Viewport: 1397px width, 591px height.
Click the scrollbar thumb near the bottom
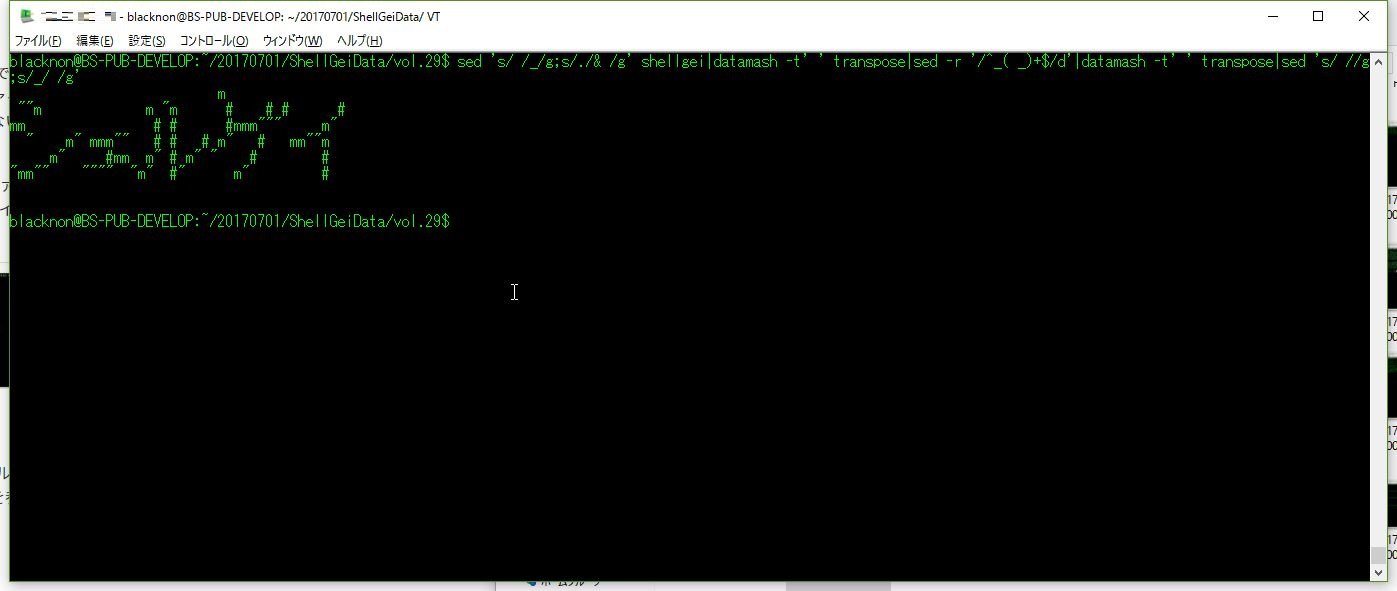(x=1378, y=556)
